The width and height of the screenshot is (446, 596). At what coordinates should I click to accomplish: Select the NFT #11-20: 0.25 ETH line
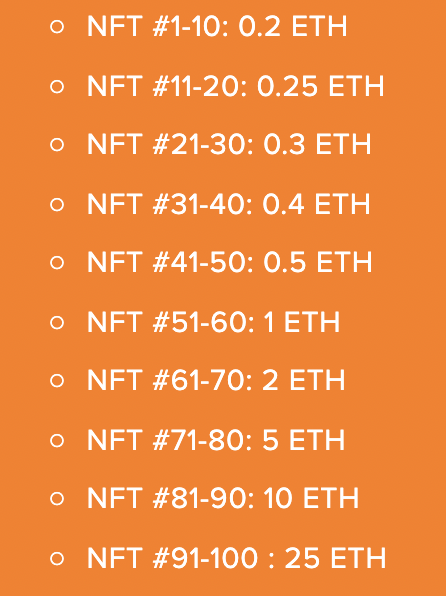(236, 86)
